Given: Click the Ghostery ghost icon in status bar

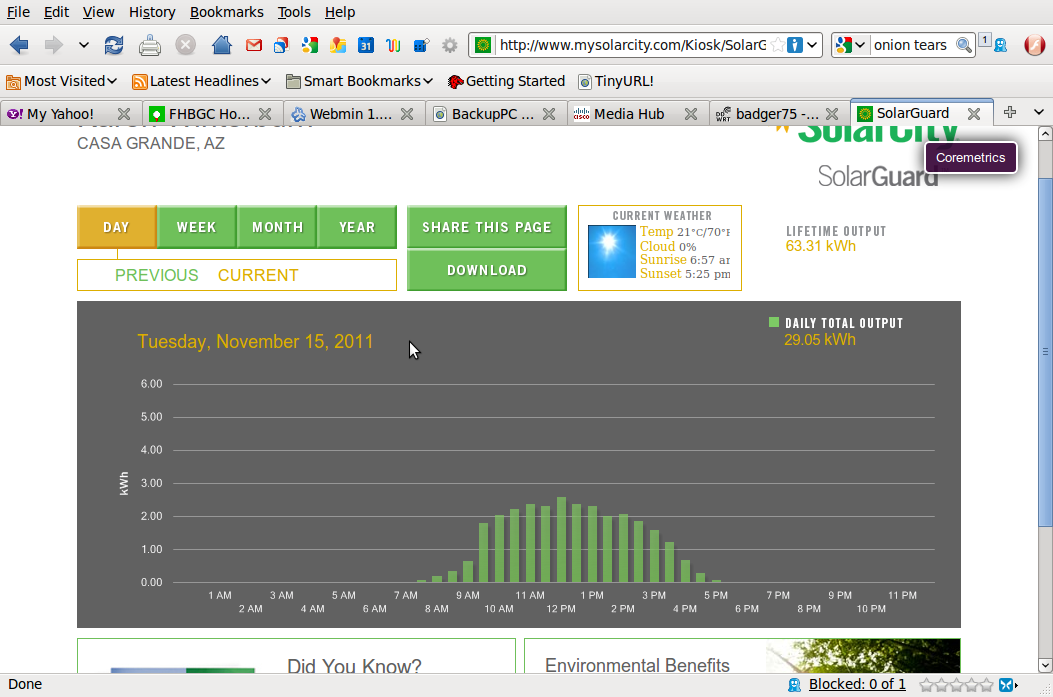Looking at the screenshot, I should click(x=794, y=684).
